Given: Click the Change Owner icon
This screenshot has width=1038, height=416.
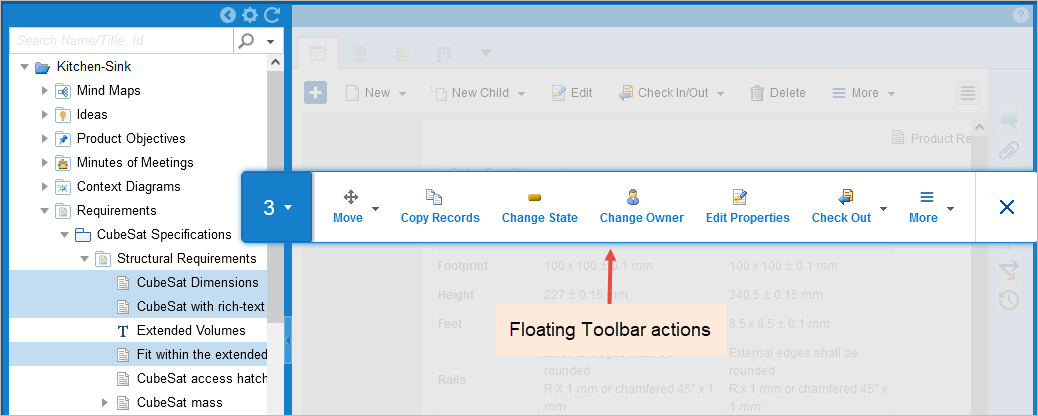Looking at the screenshot, I should pos(633,197).
